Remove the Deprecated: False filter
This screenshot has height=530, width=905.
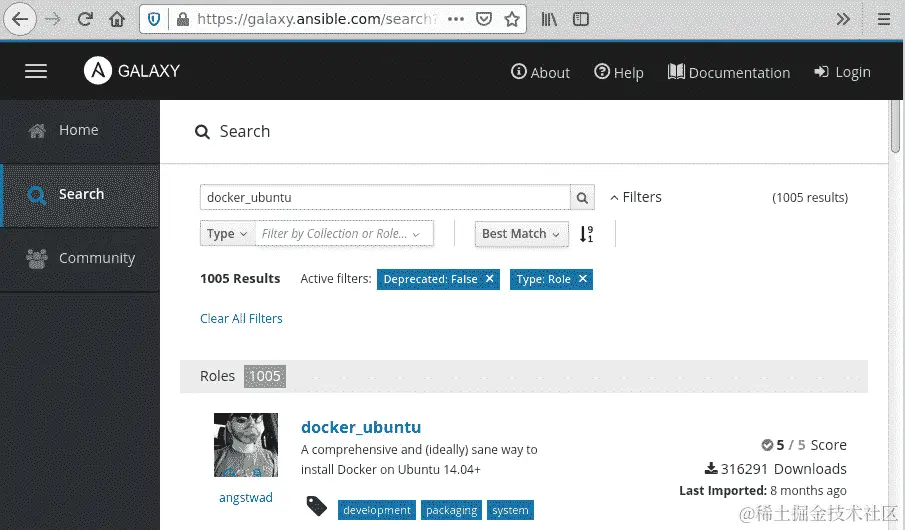[489, 279]
